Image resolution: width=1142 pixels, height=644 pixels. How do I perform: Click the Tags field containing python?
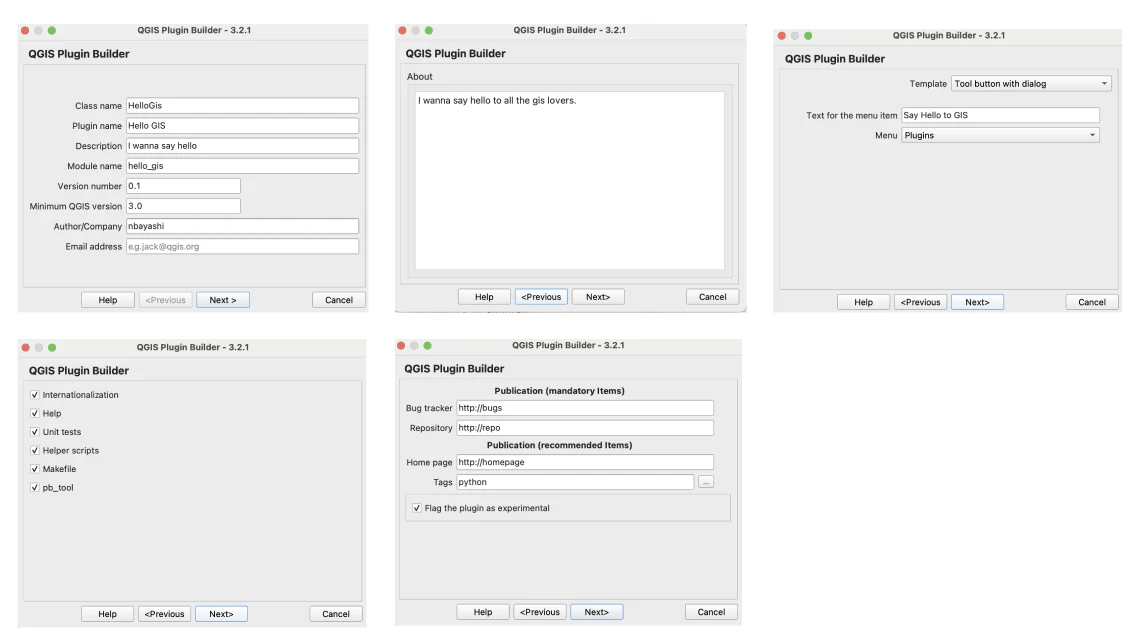[575, 482]
